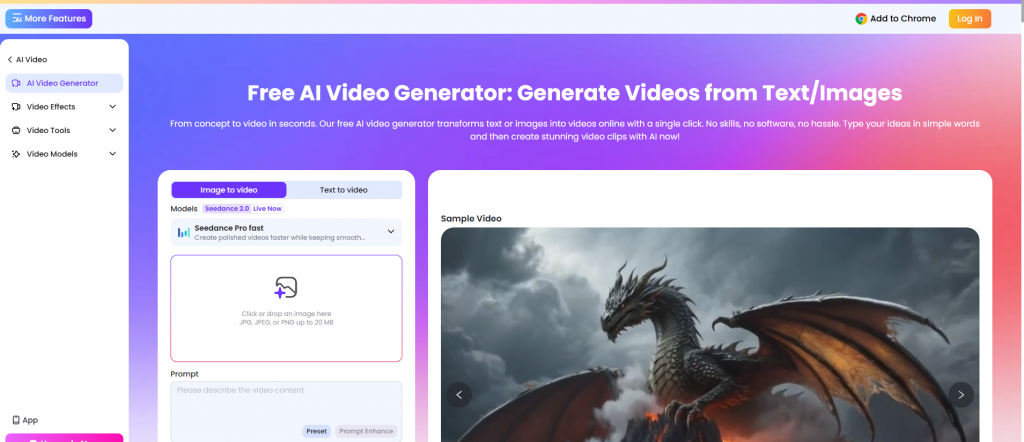Switch to Text to video tab

(x=344, y=190)
